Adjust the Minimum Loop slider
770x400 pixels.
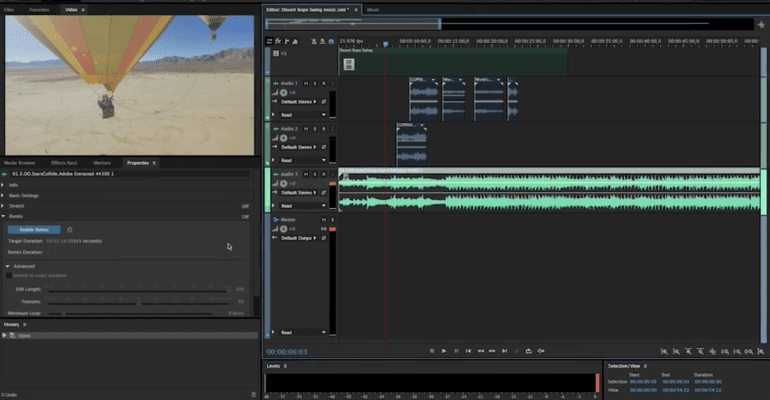pos(130,314)
